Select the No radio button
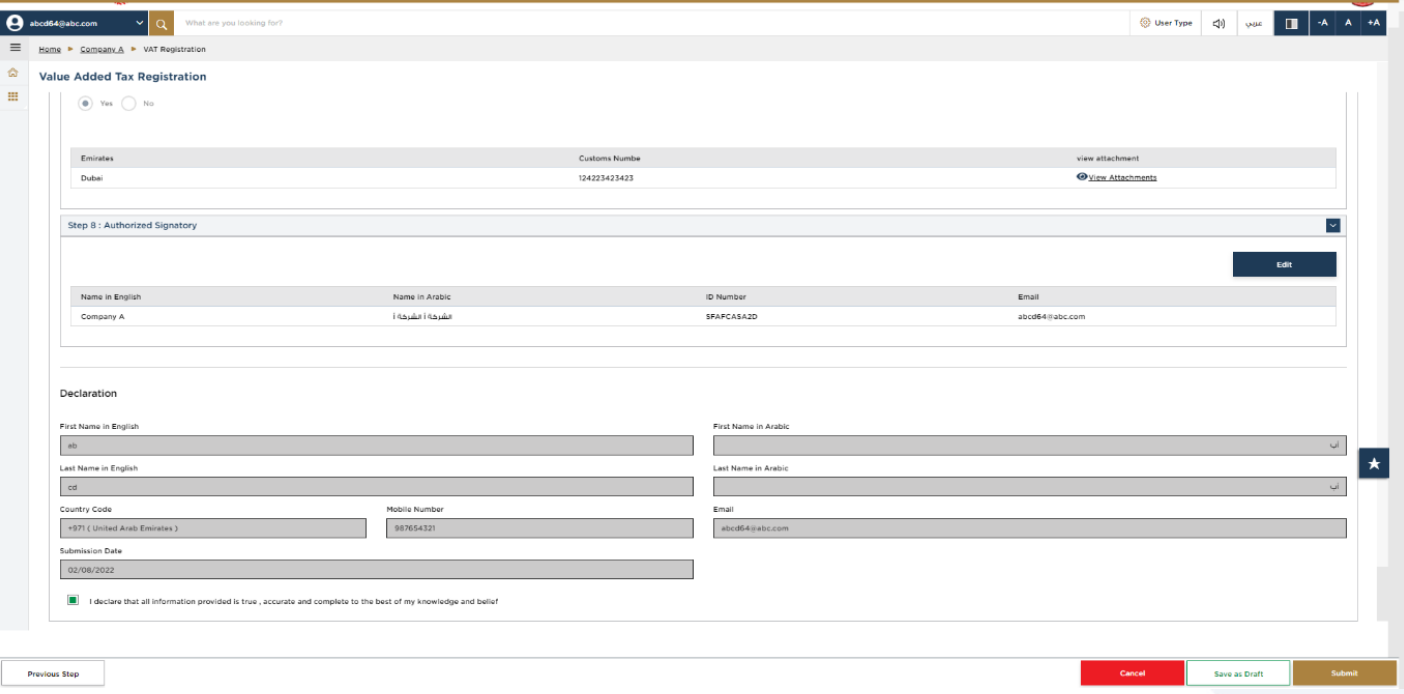This screenshot has height=694, width=1404. 129,103
